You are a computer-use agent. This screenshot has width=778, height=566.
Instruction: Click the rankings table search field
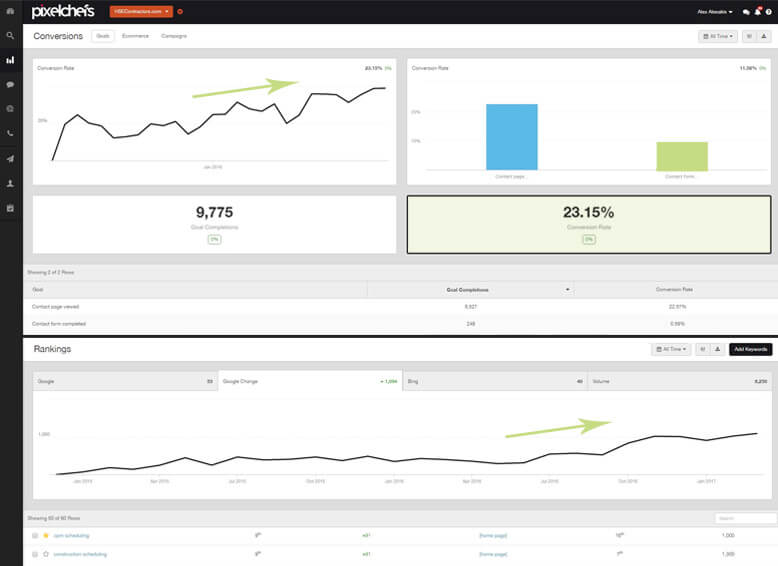tap(746, 518)
